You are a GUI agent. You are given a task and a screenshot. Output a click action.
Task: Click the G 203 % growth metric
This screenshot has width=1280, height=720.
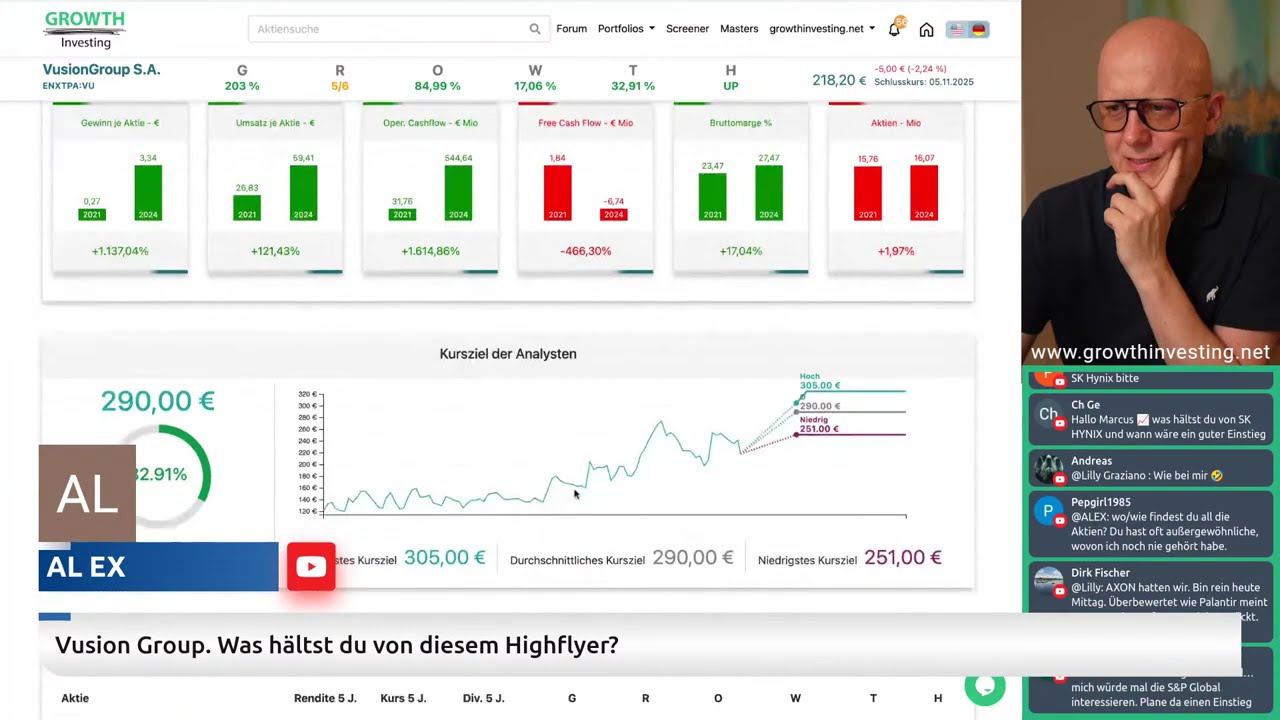coord(242,78)
